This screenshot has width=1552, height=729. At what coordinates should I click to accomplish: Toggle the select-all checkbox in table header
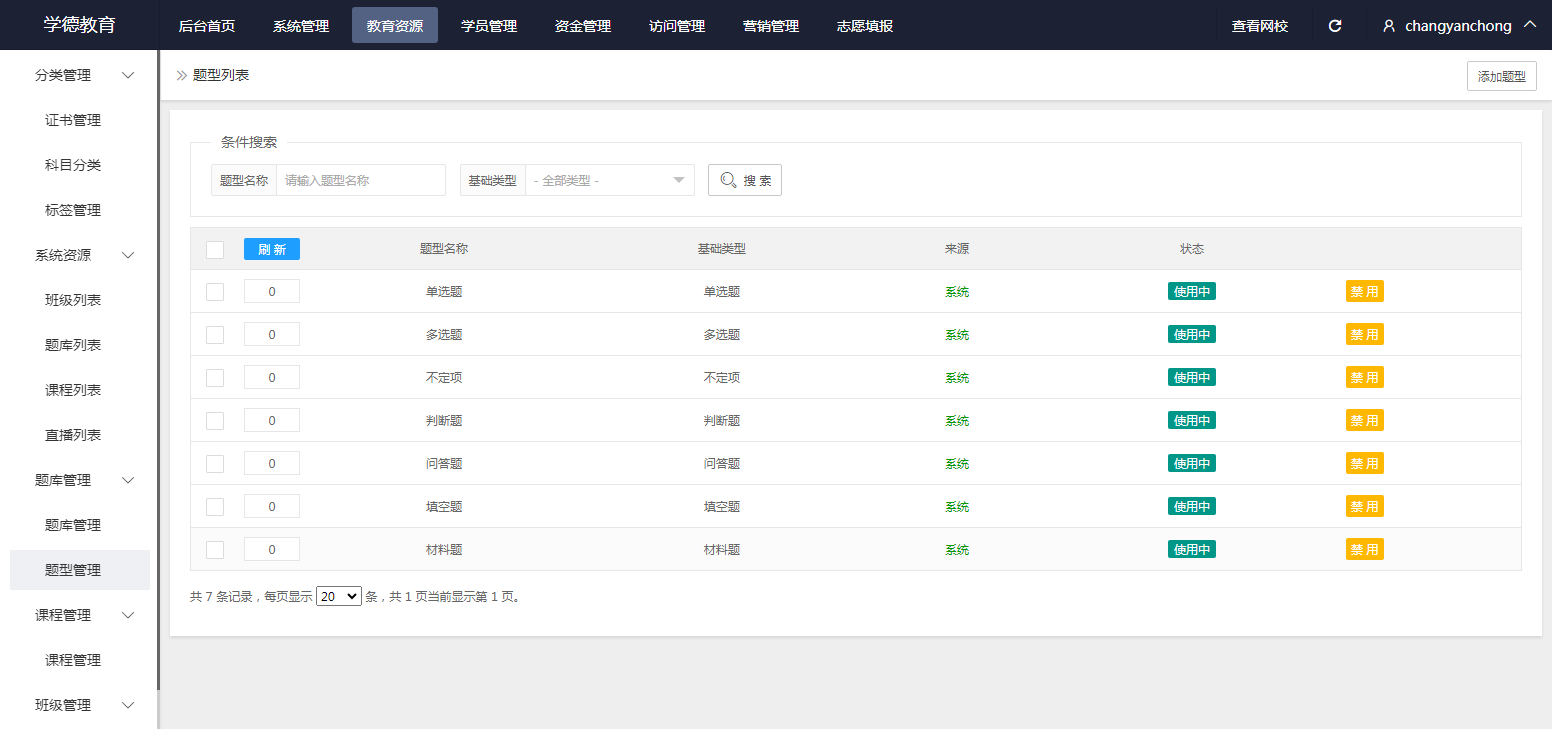215,249
